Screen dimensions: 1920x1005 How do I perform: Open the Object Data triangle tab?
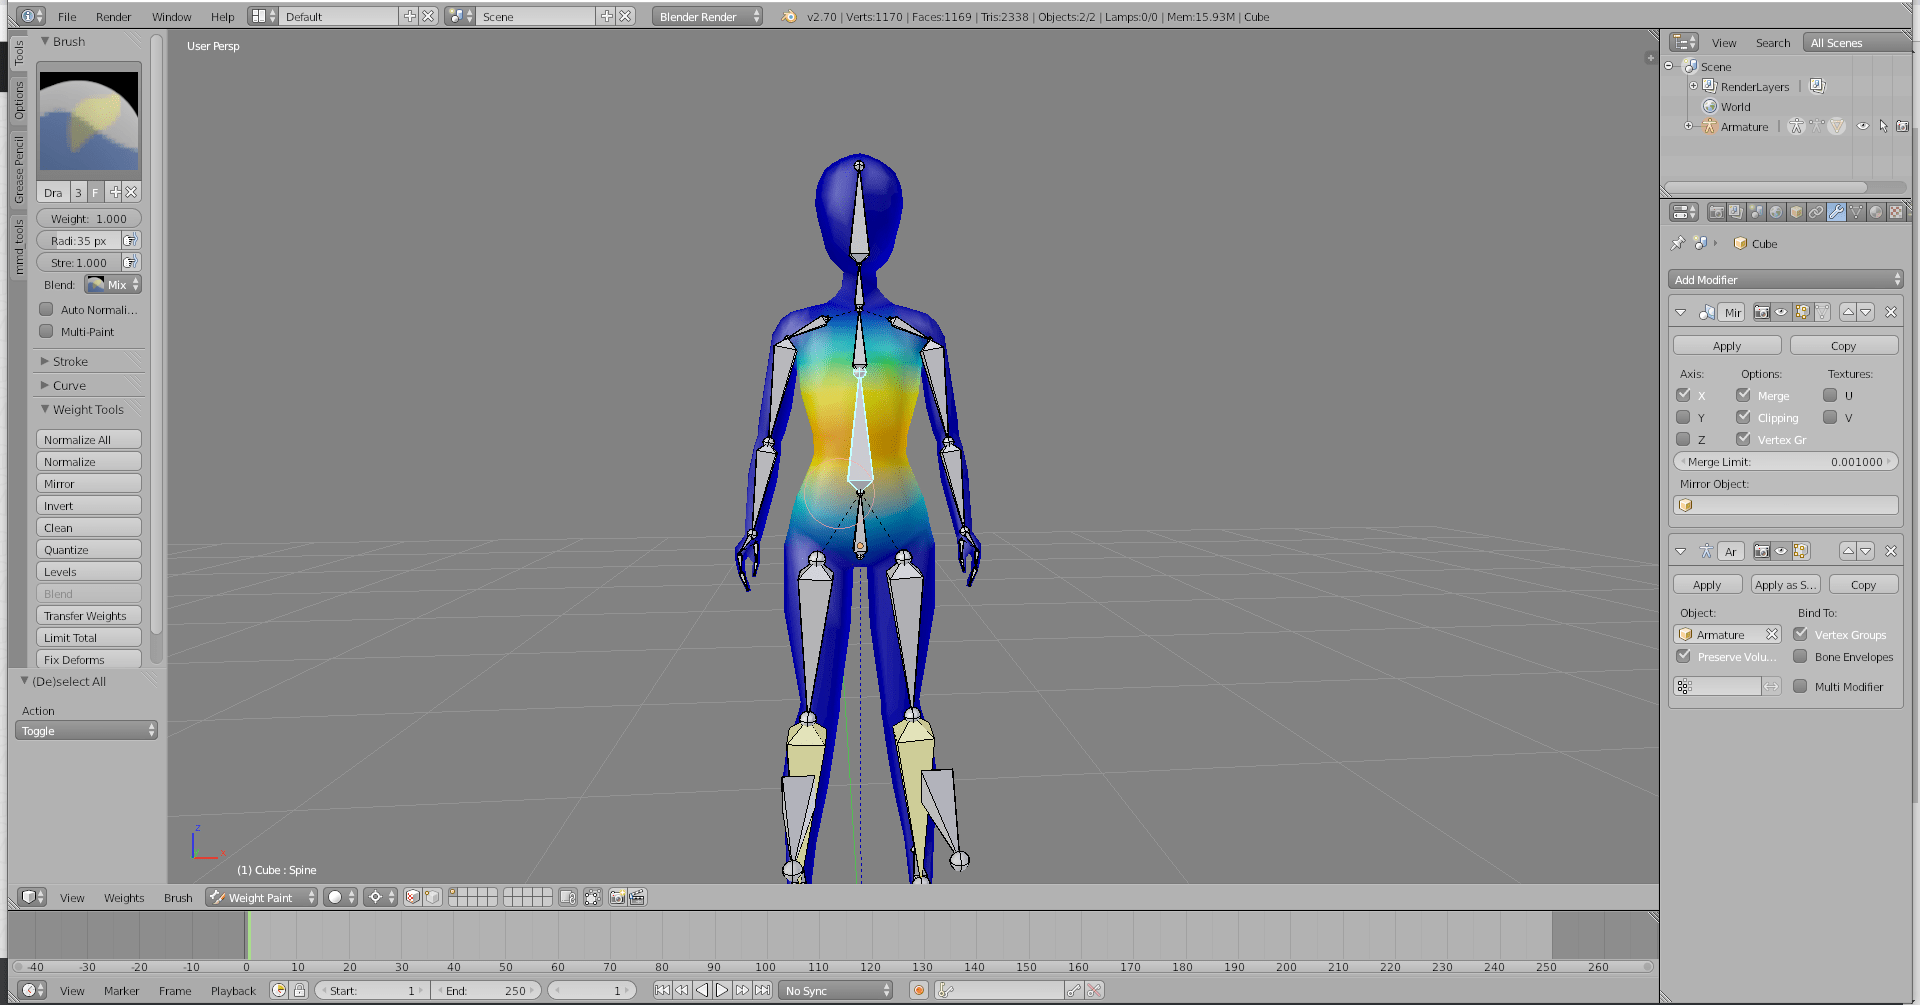pos(1856,212)
